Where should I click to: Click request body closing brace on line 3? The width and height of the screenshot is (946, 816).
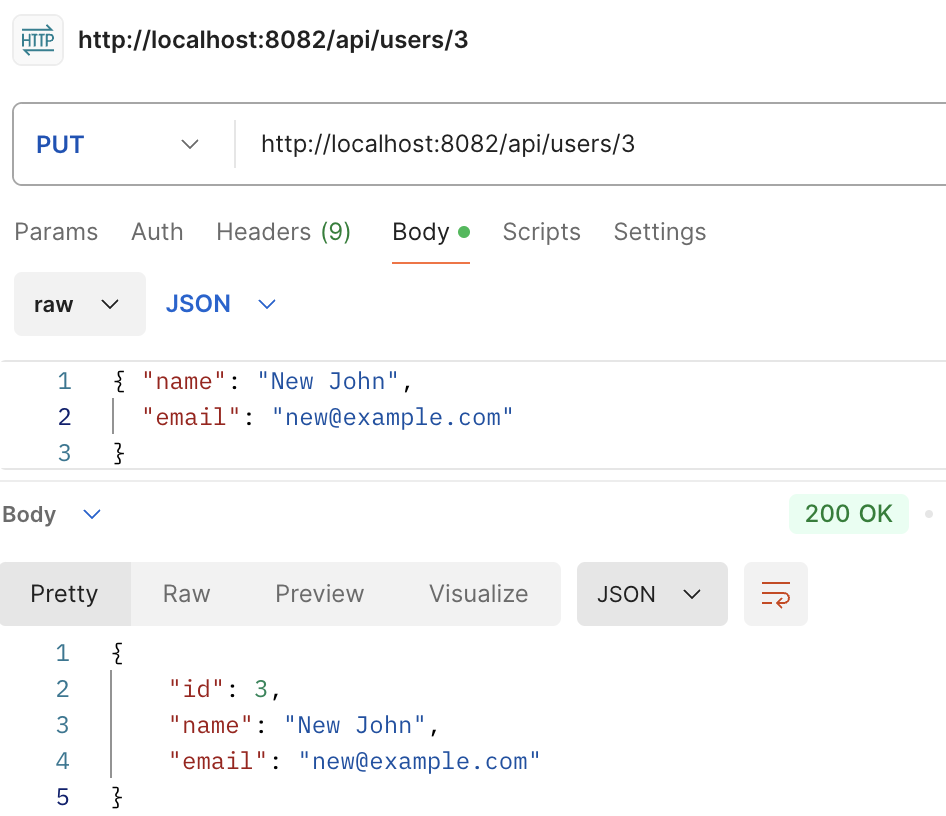119,453
